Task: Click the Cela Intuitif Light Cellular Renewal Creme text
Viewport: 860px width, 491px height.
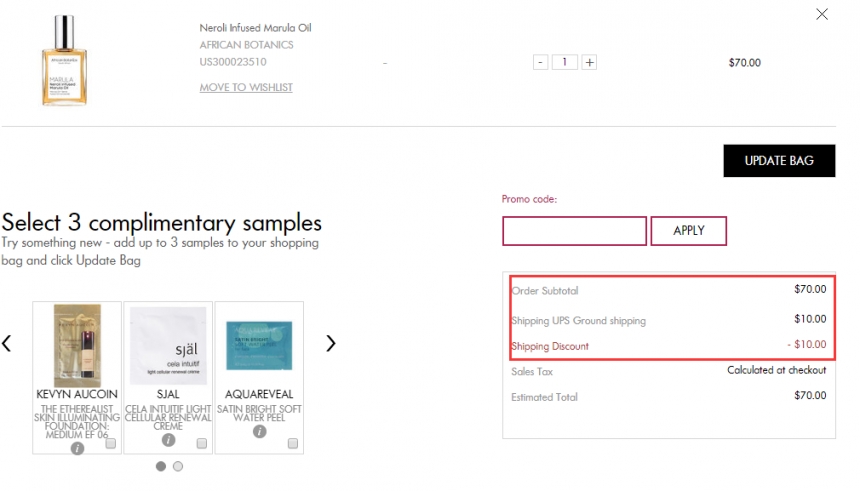Action: 168,417
